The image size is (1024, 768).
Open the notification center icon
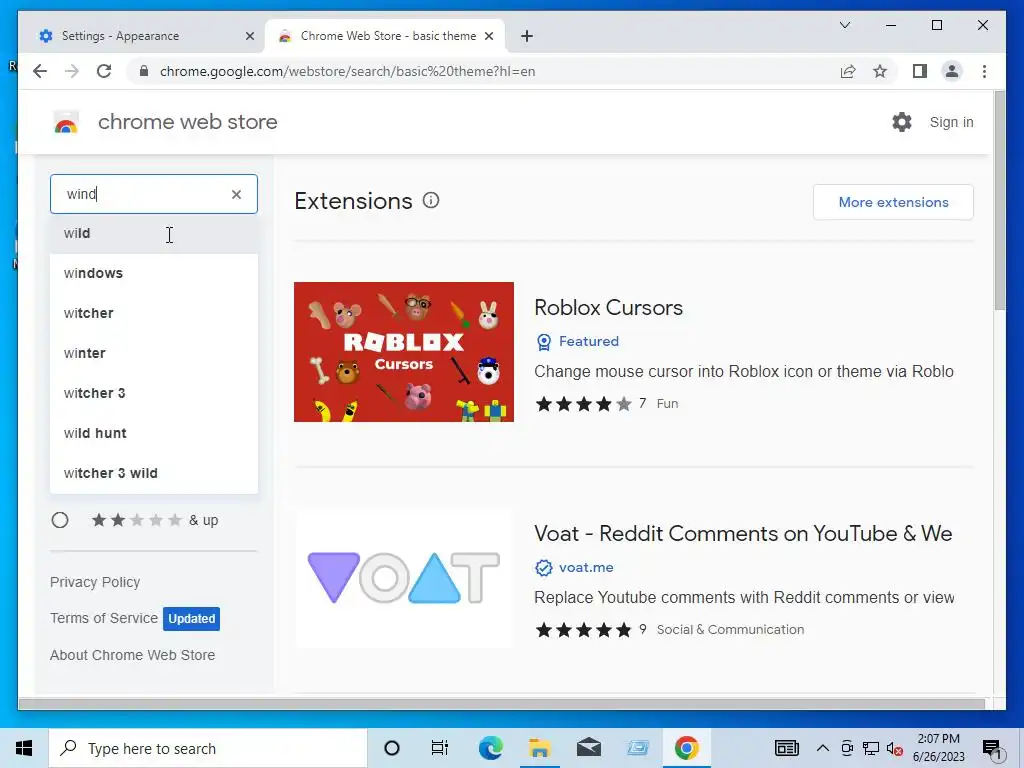click(x=992, y=748)
